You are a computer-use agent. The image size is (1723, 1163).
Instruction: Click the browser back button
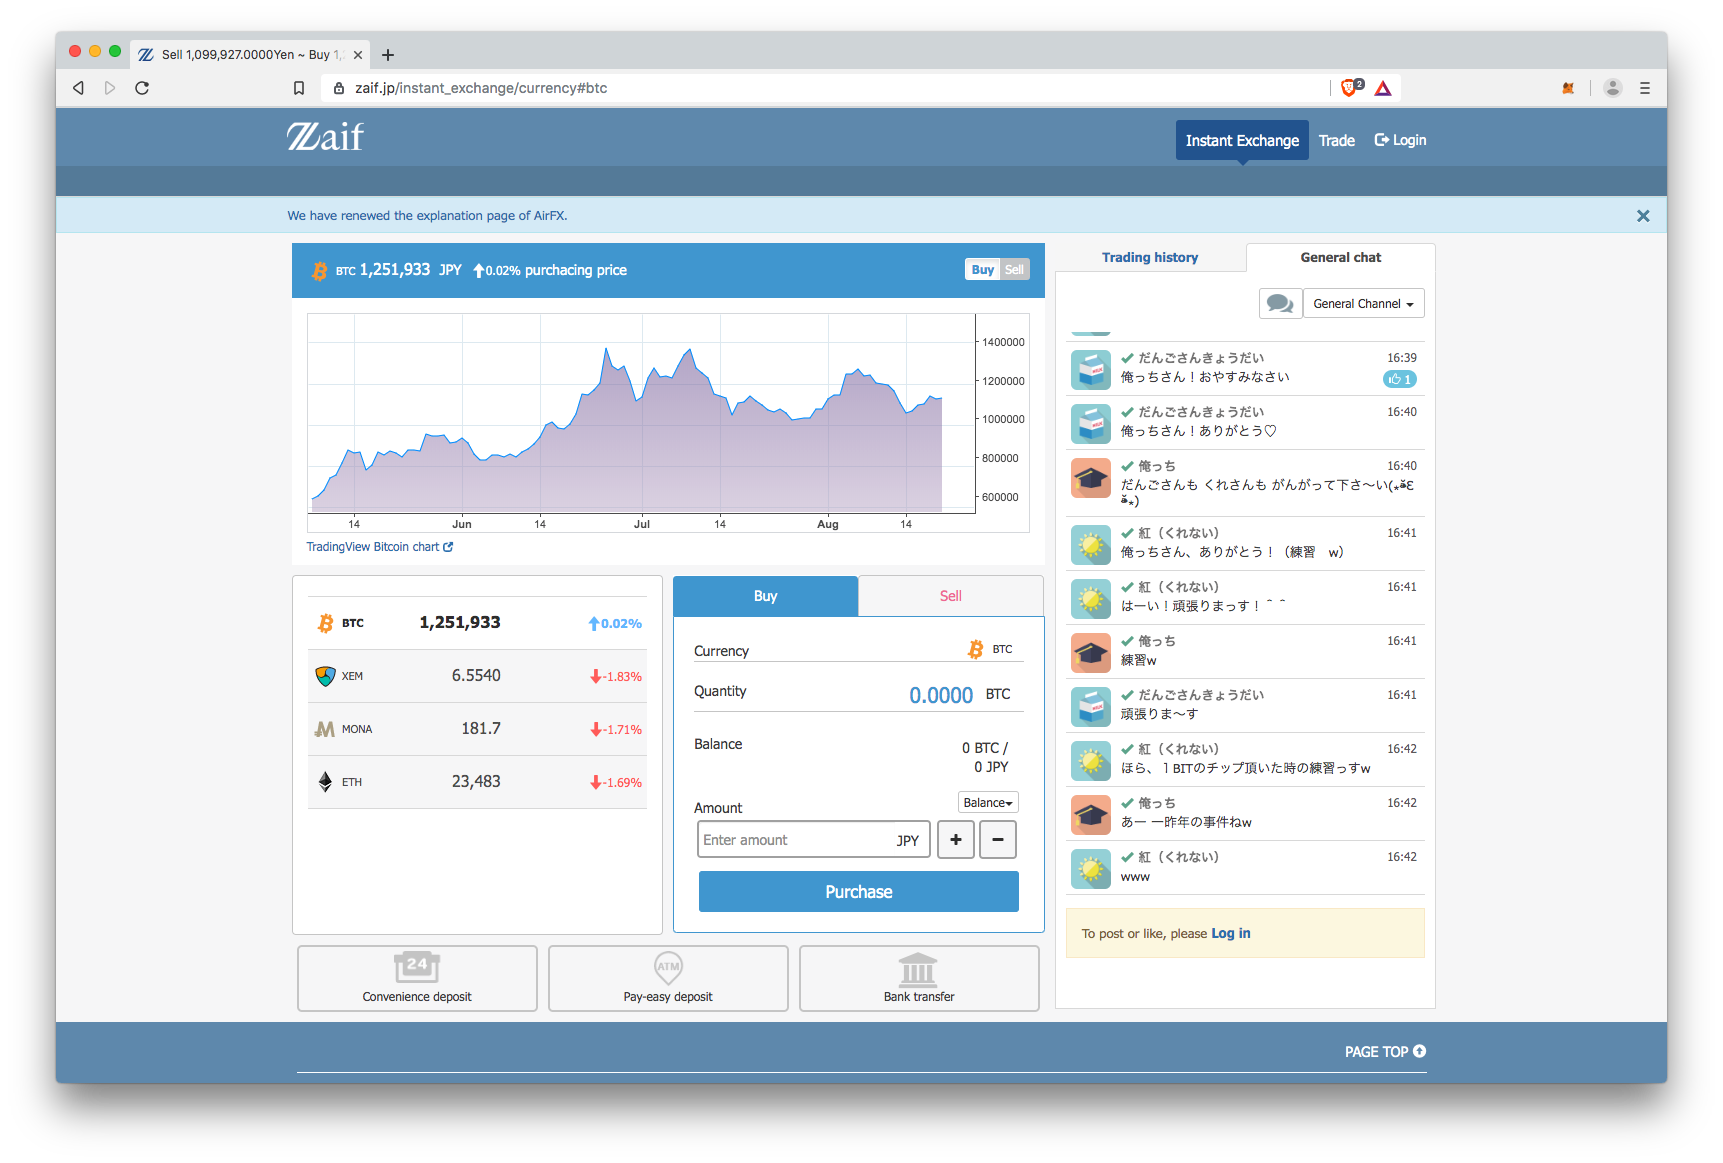(78, 88)
